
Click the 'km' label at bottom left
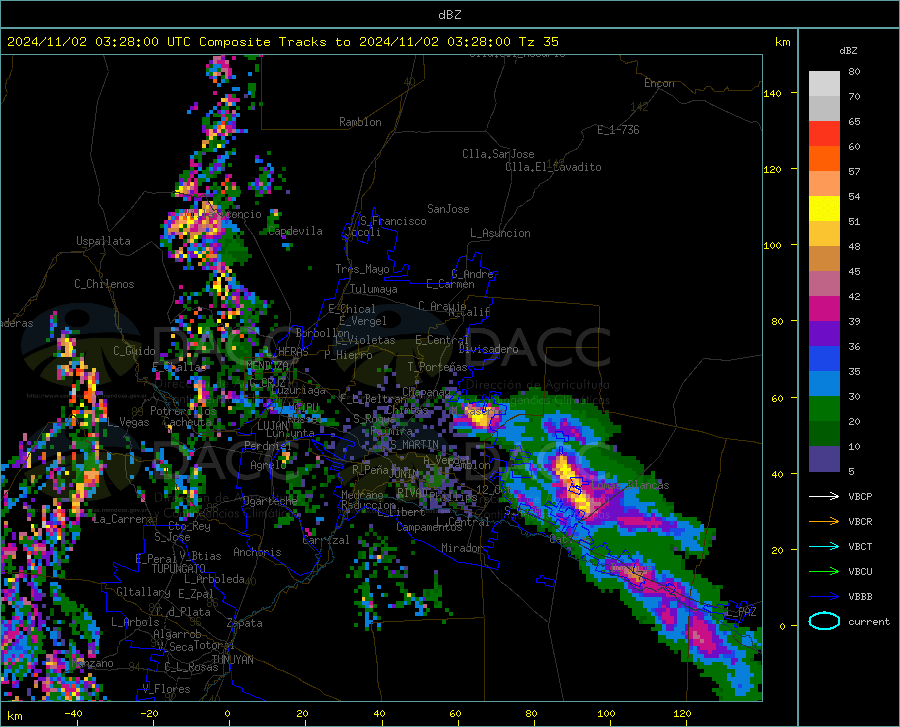14,716
